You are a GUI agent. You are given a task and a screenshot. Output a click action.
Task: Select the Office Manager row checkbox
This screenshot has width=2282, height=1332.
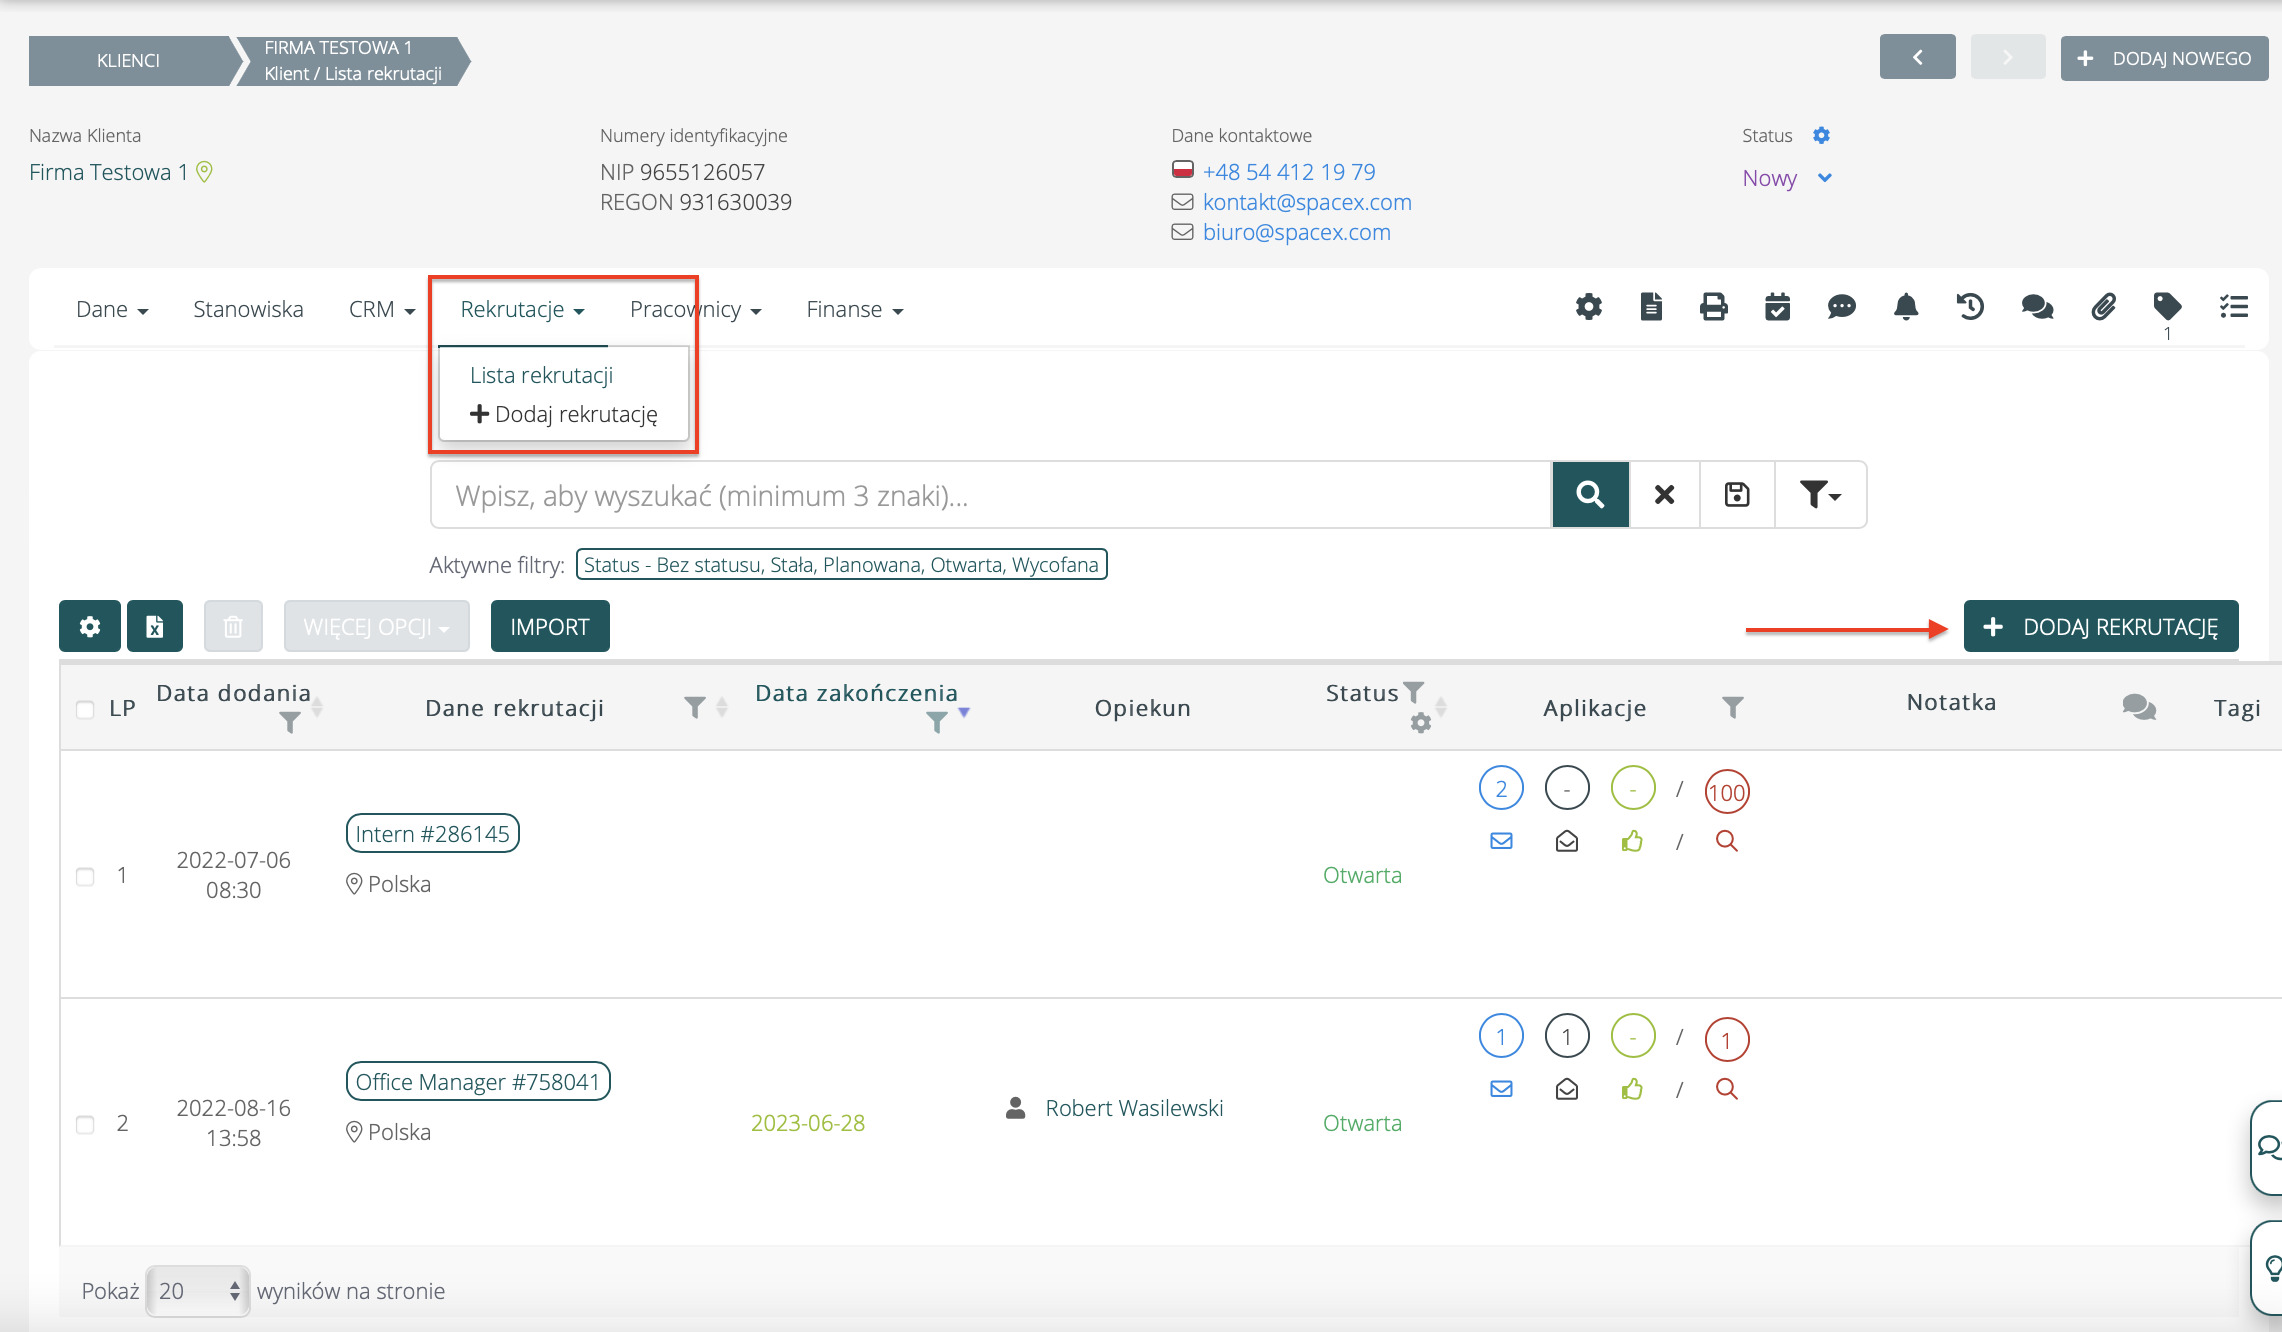(86, 1125)
